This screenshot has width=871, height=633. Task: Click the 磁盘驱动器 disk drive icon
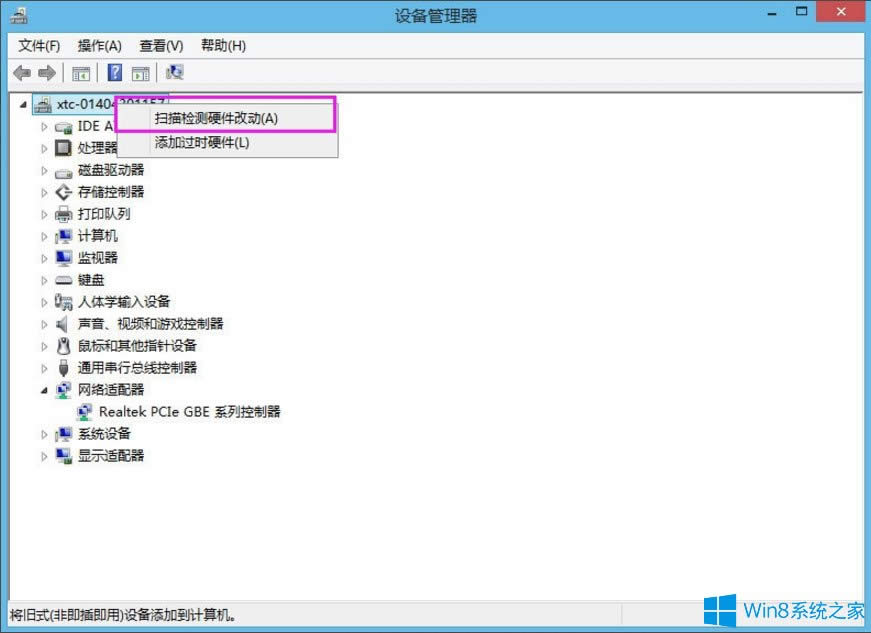(x=63, y=170)
